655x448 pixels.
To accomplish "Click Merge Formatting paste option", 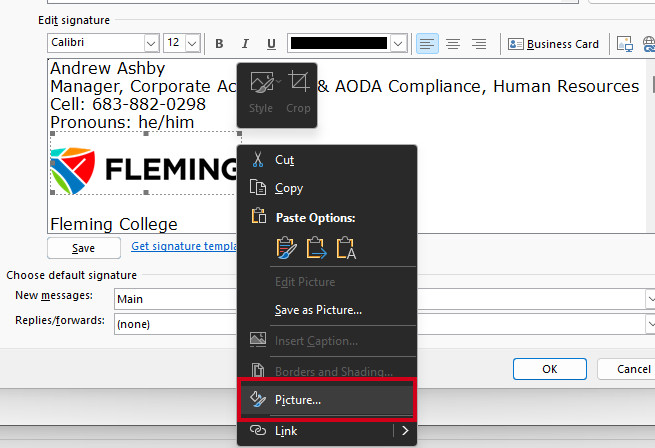I will pyautogui.click(x=316, y=248).
